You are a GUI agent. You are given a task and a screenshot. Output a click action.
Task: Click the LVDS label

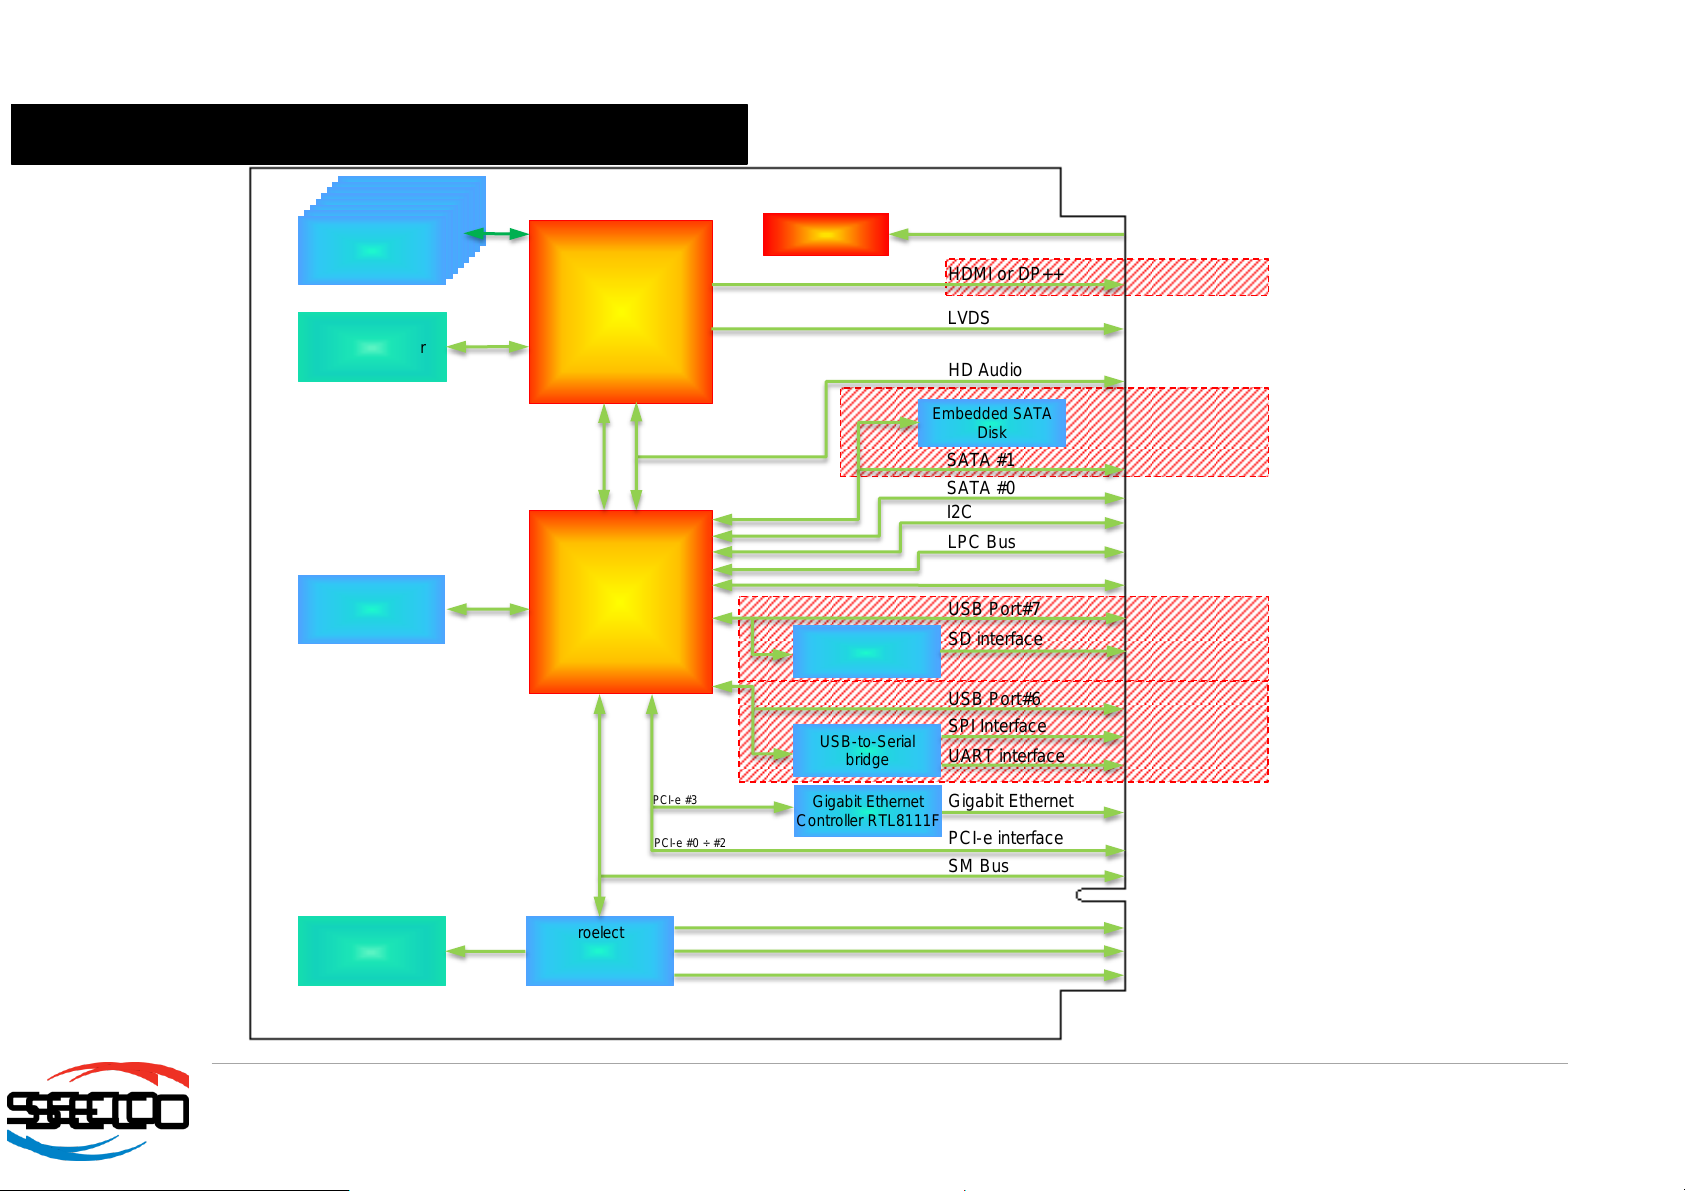pyautogui.click(x=969, y=318)
